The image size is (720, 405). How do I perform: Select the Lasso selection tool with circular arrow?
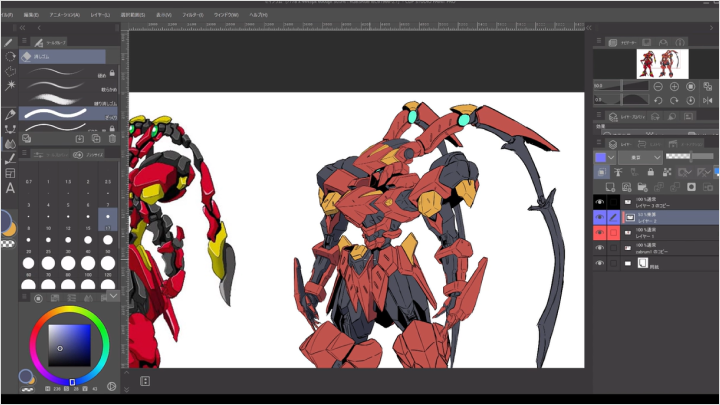pos(10,56)
